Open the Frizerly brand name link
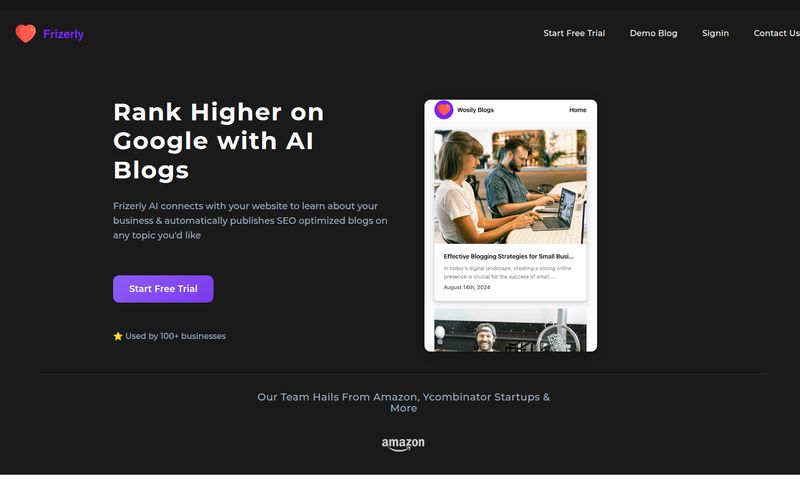800x496 pixels. click(x=63, y=34)
